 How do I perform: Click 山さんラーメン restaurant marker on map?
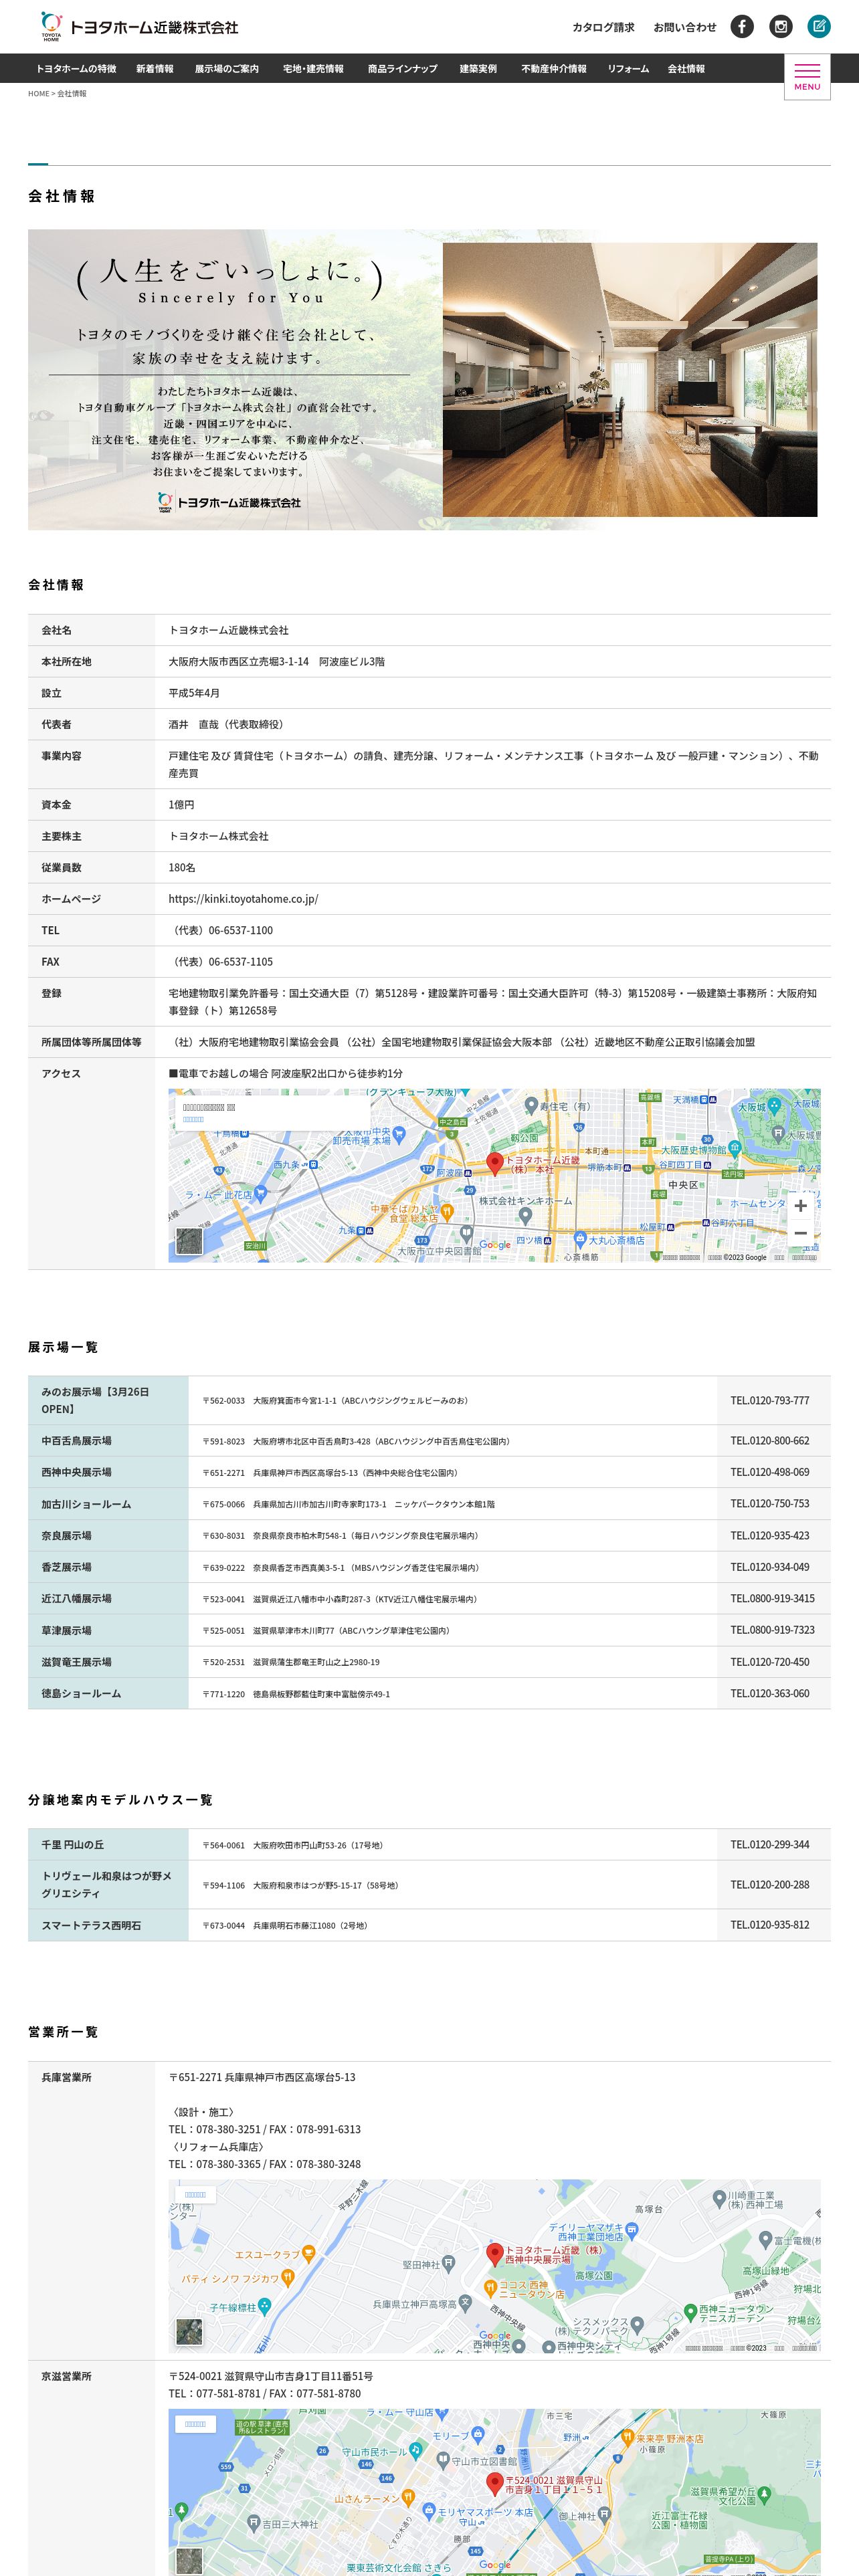(408, 2498)
